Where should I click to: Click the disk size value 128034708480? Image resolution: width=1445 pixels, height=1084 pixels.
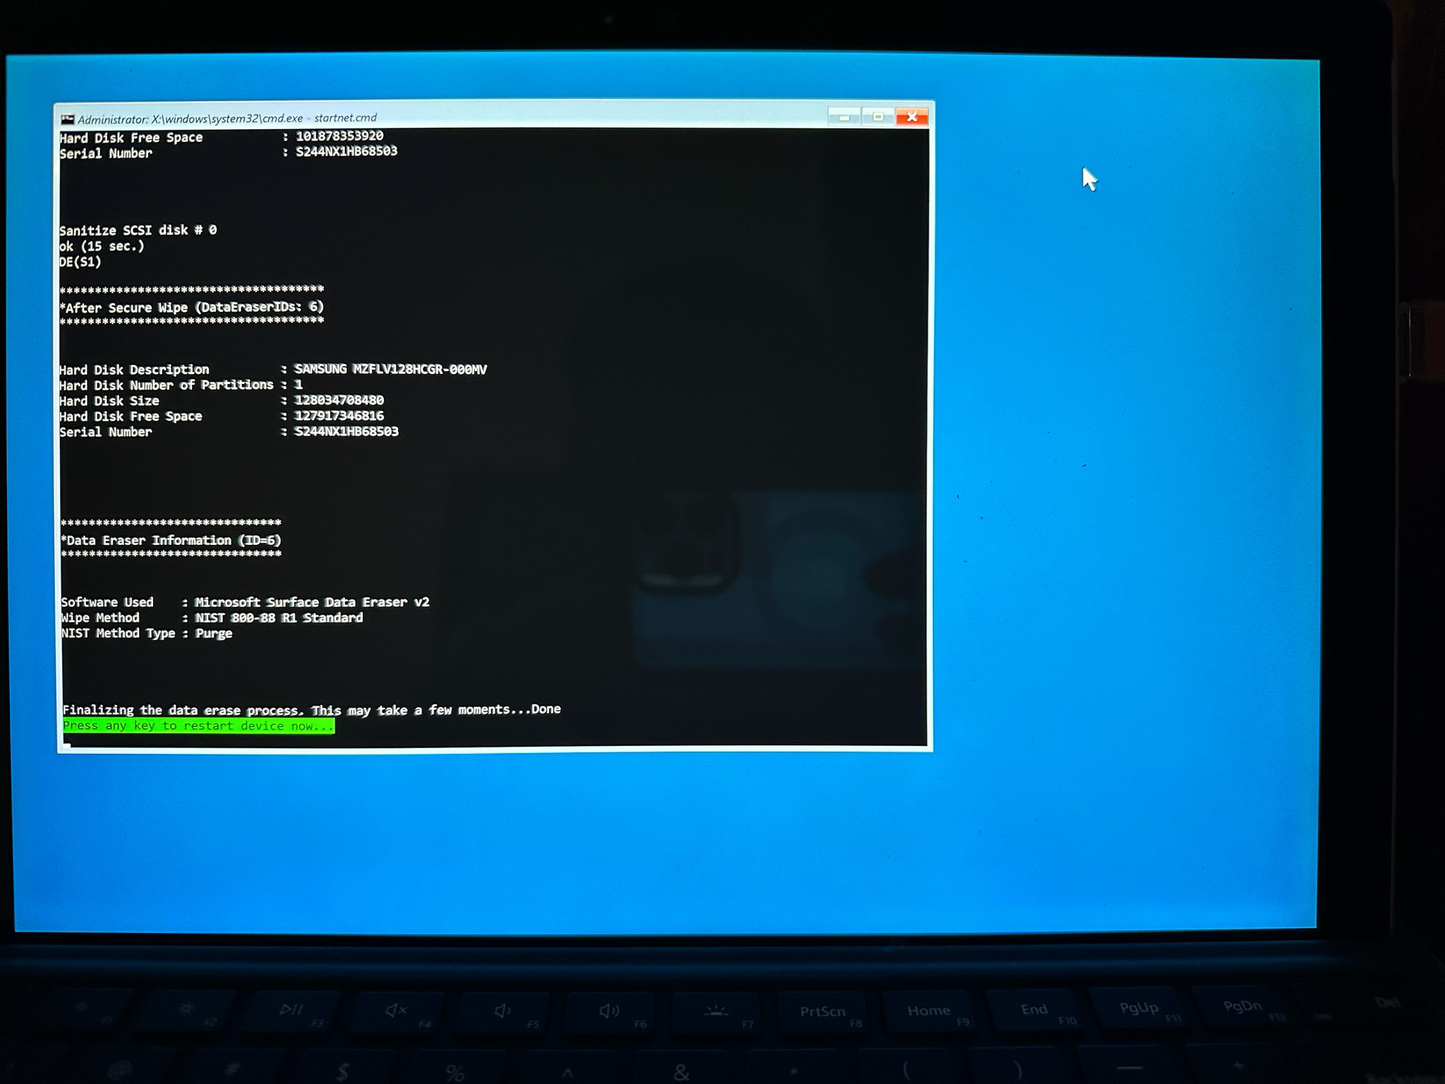(339, 400)
